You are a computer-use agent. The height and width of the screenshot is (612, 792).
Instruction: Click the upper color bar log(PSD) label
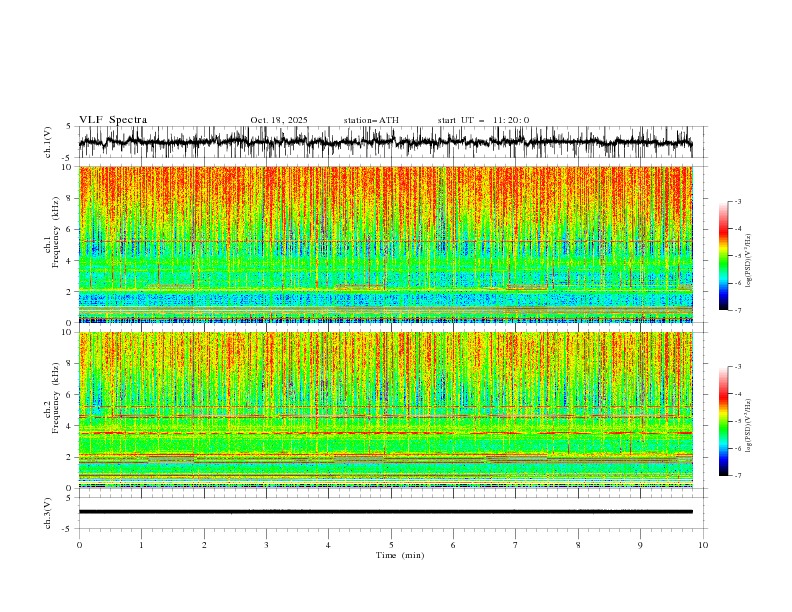(749, 261)
